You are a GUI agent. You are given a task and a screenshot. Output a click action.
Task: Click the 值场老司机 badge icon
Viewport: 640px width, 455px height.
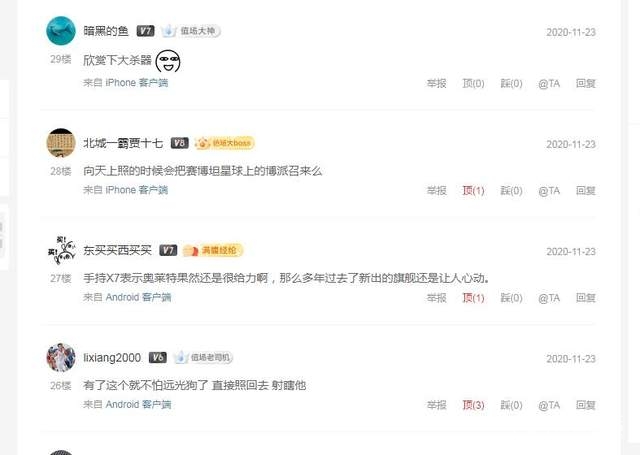[203, 357]
